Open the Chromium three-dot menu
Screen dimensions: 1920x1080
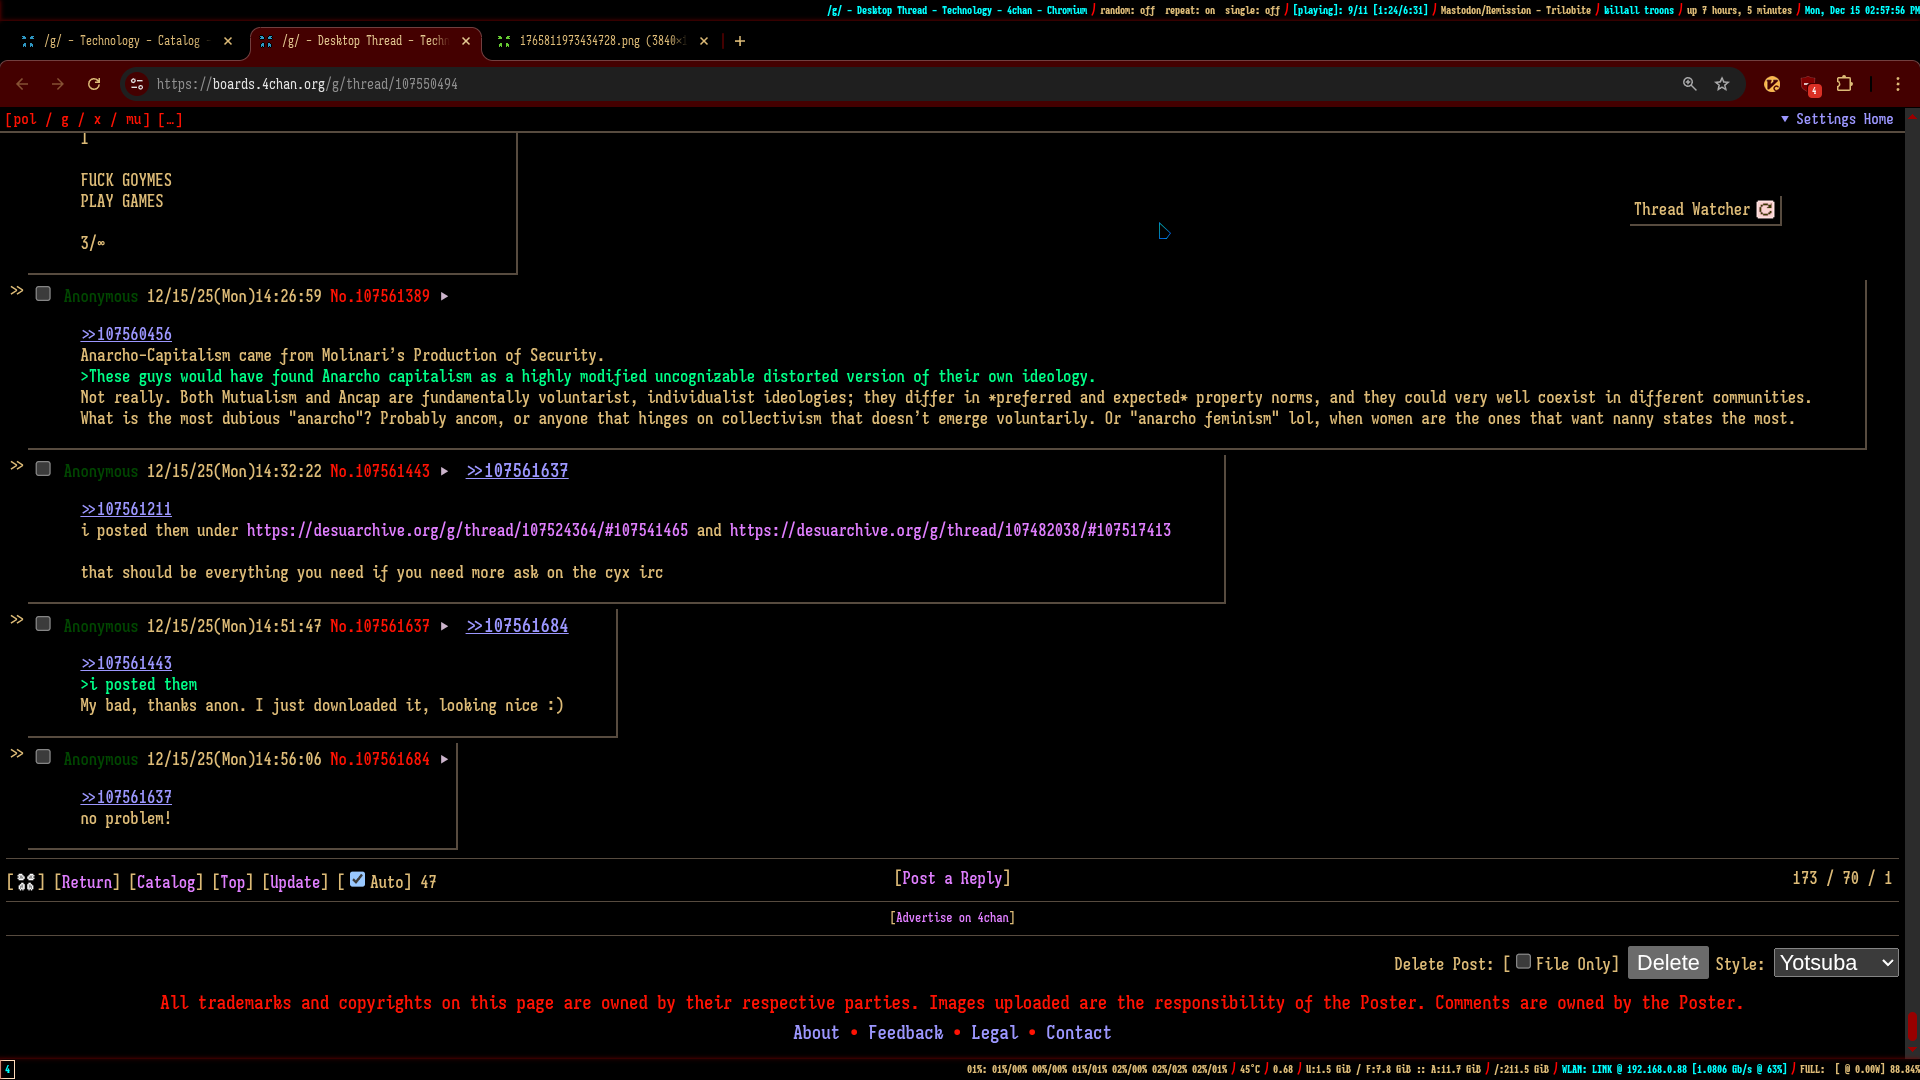pyautogui.click(x=1898, y=84)
